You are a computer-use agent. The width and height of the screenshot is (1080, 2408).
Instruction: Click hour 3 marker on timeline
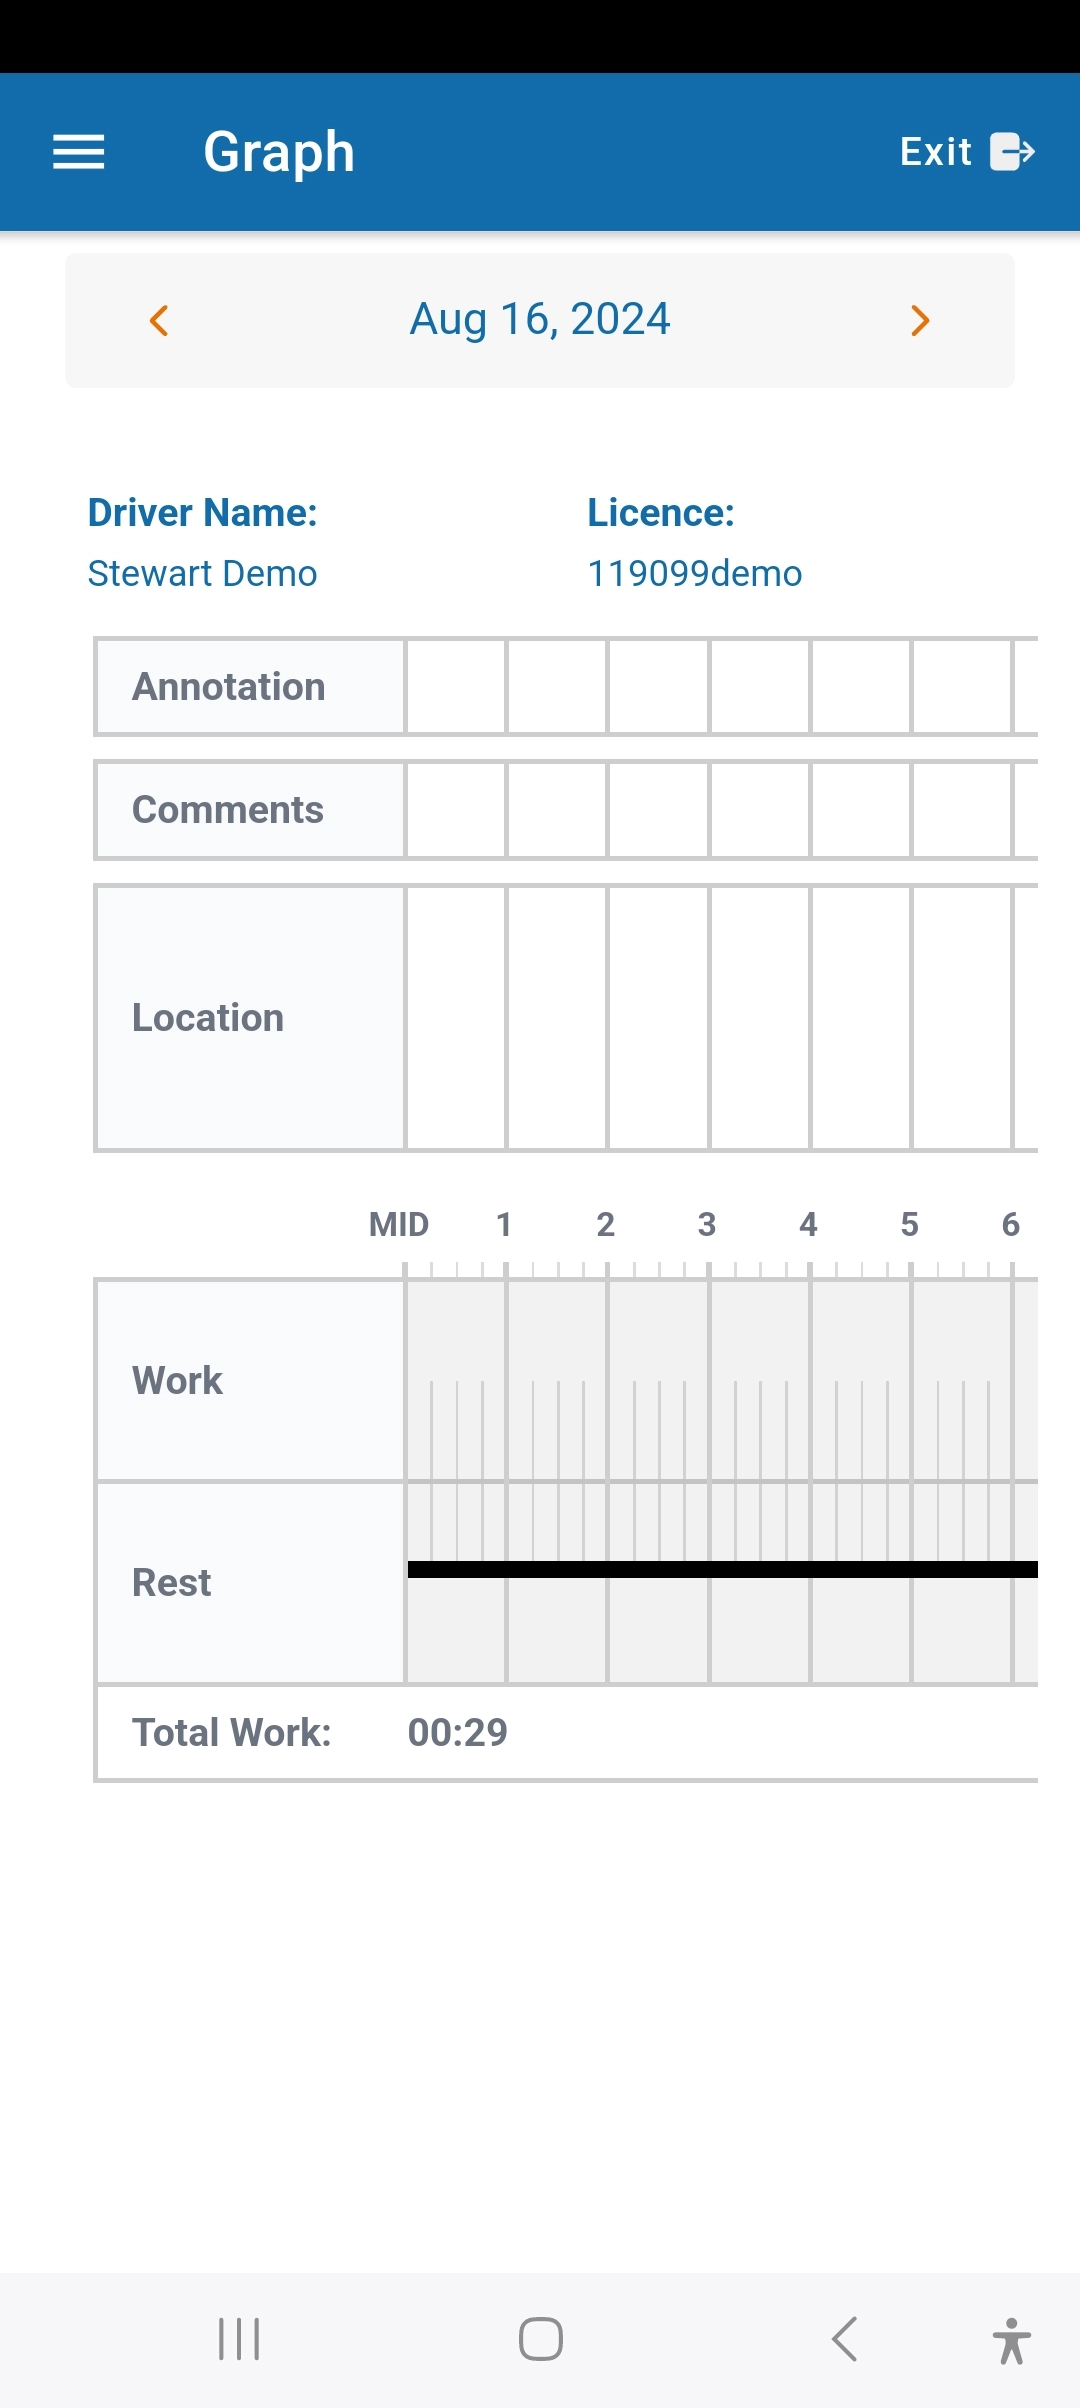click(707, 1225)
